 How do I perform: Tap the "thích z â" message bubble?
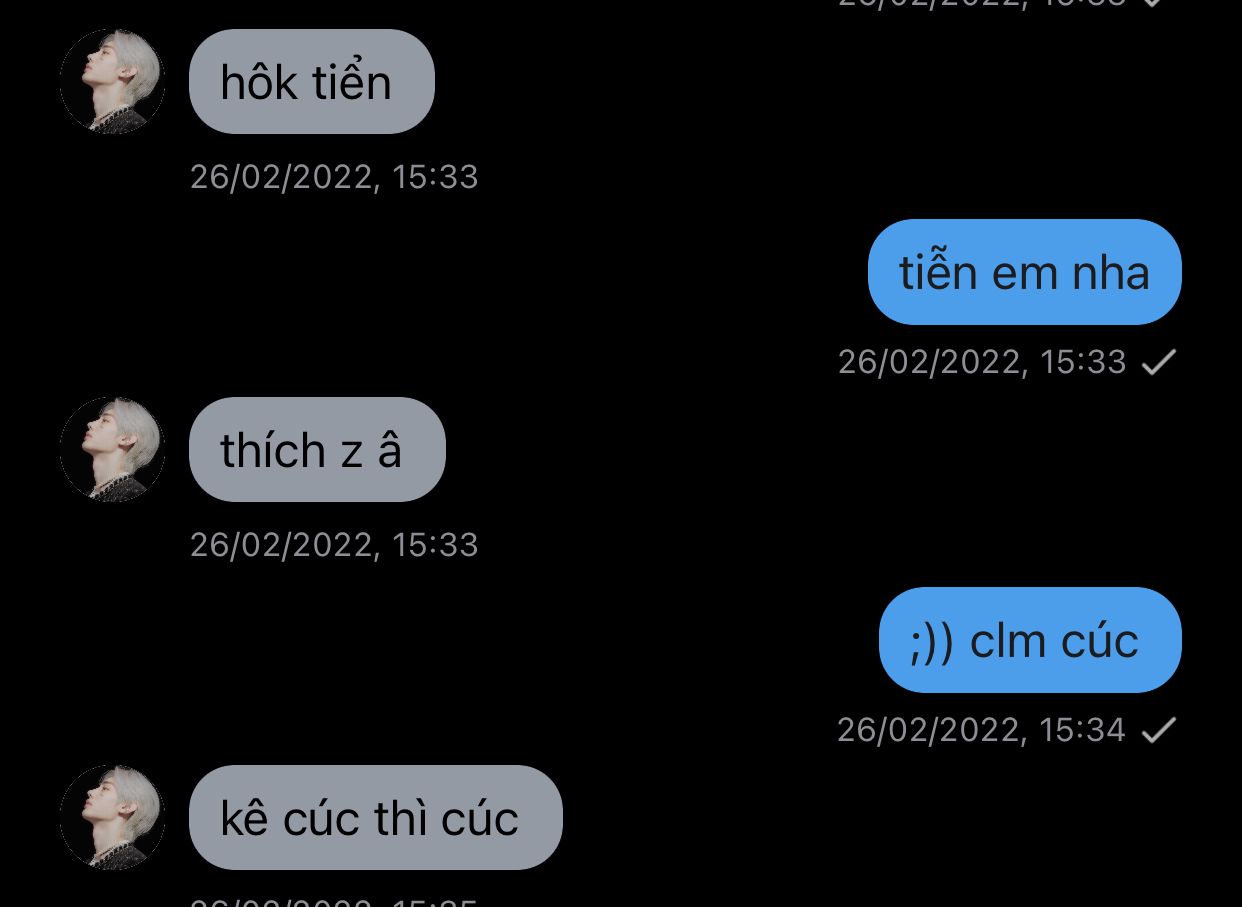[317, 449]
